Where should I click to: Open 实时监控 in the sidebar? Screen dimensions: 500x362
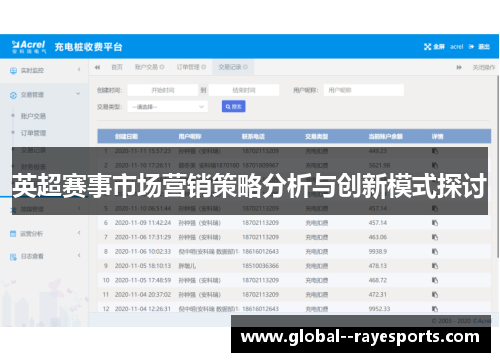[32, 70]
